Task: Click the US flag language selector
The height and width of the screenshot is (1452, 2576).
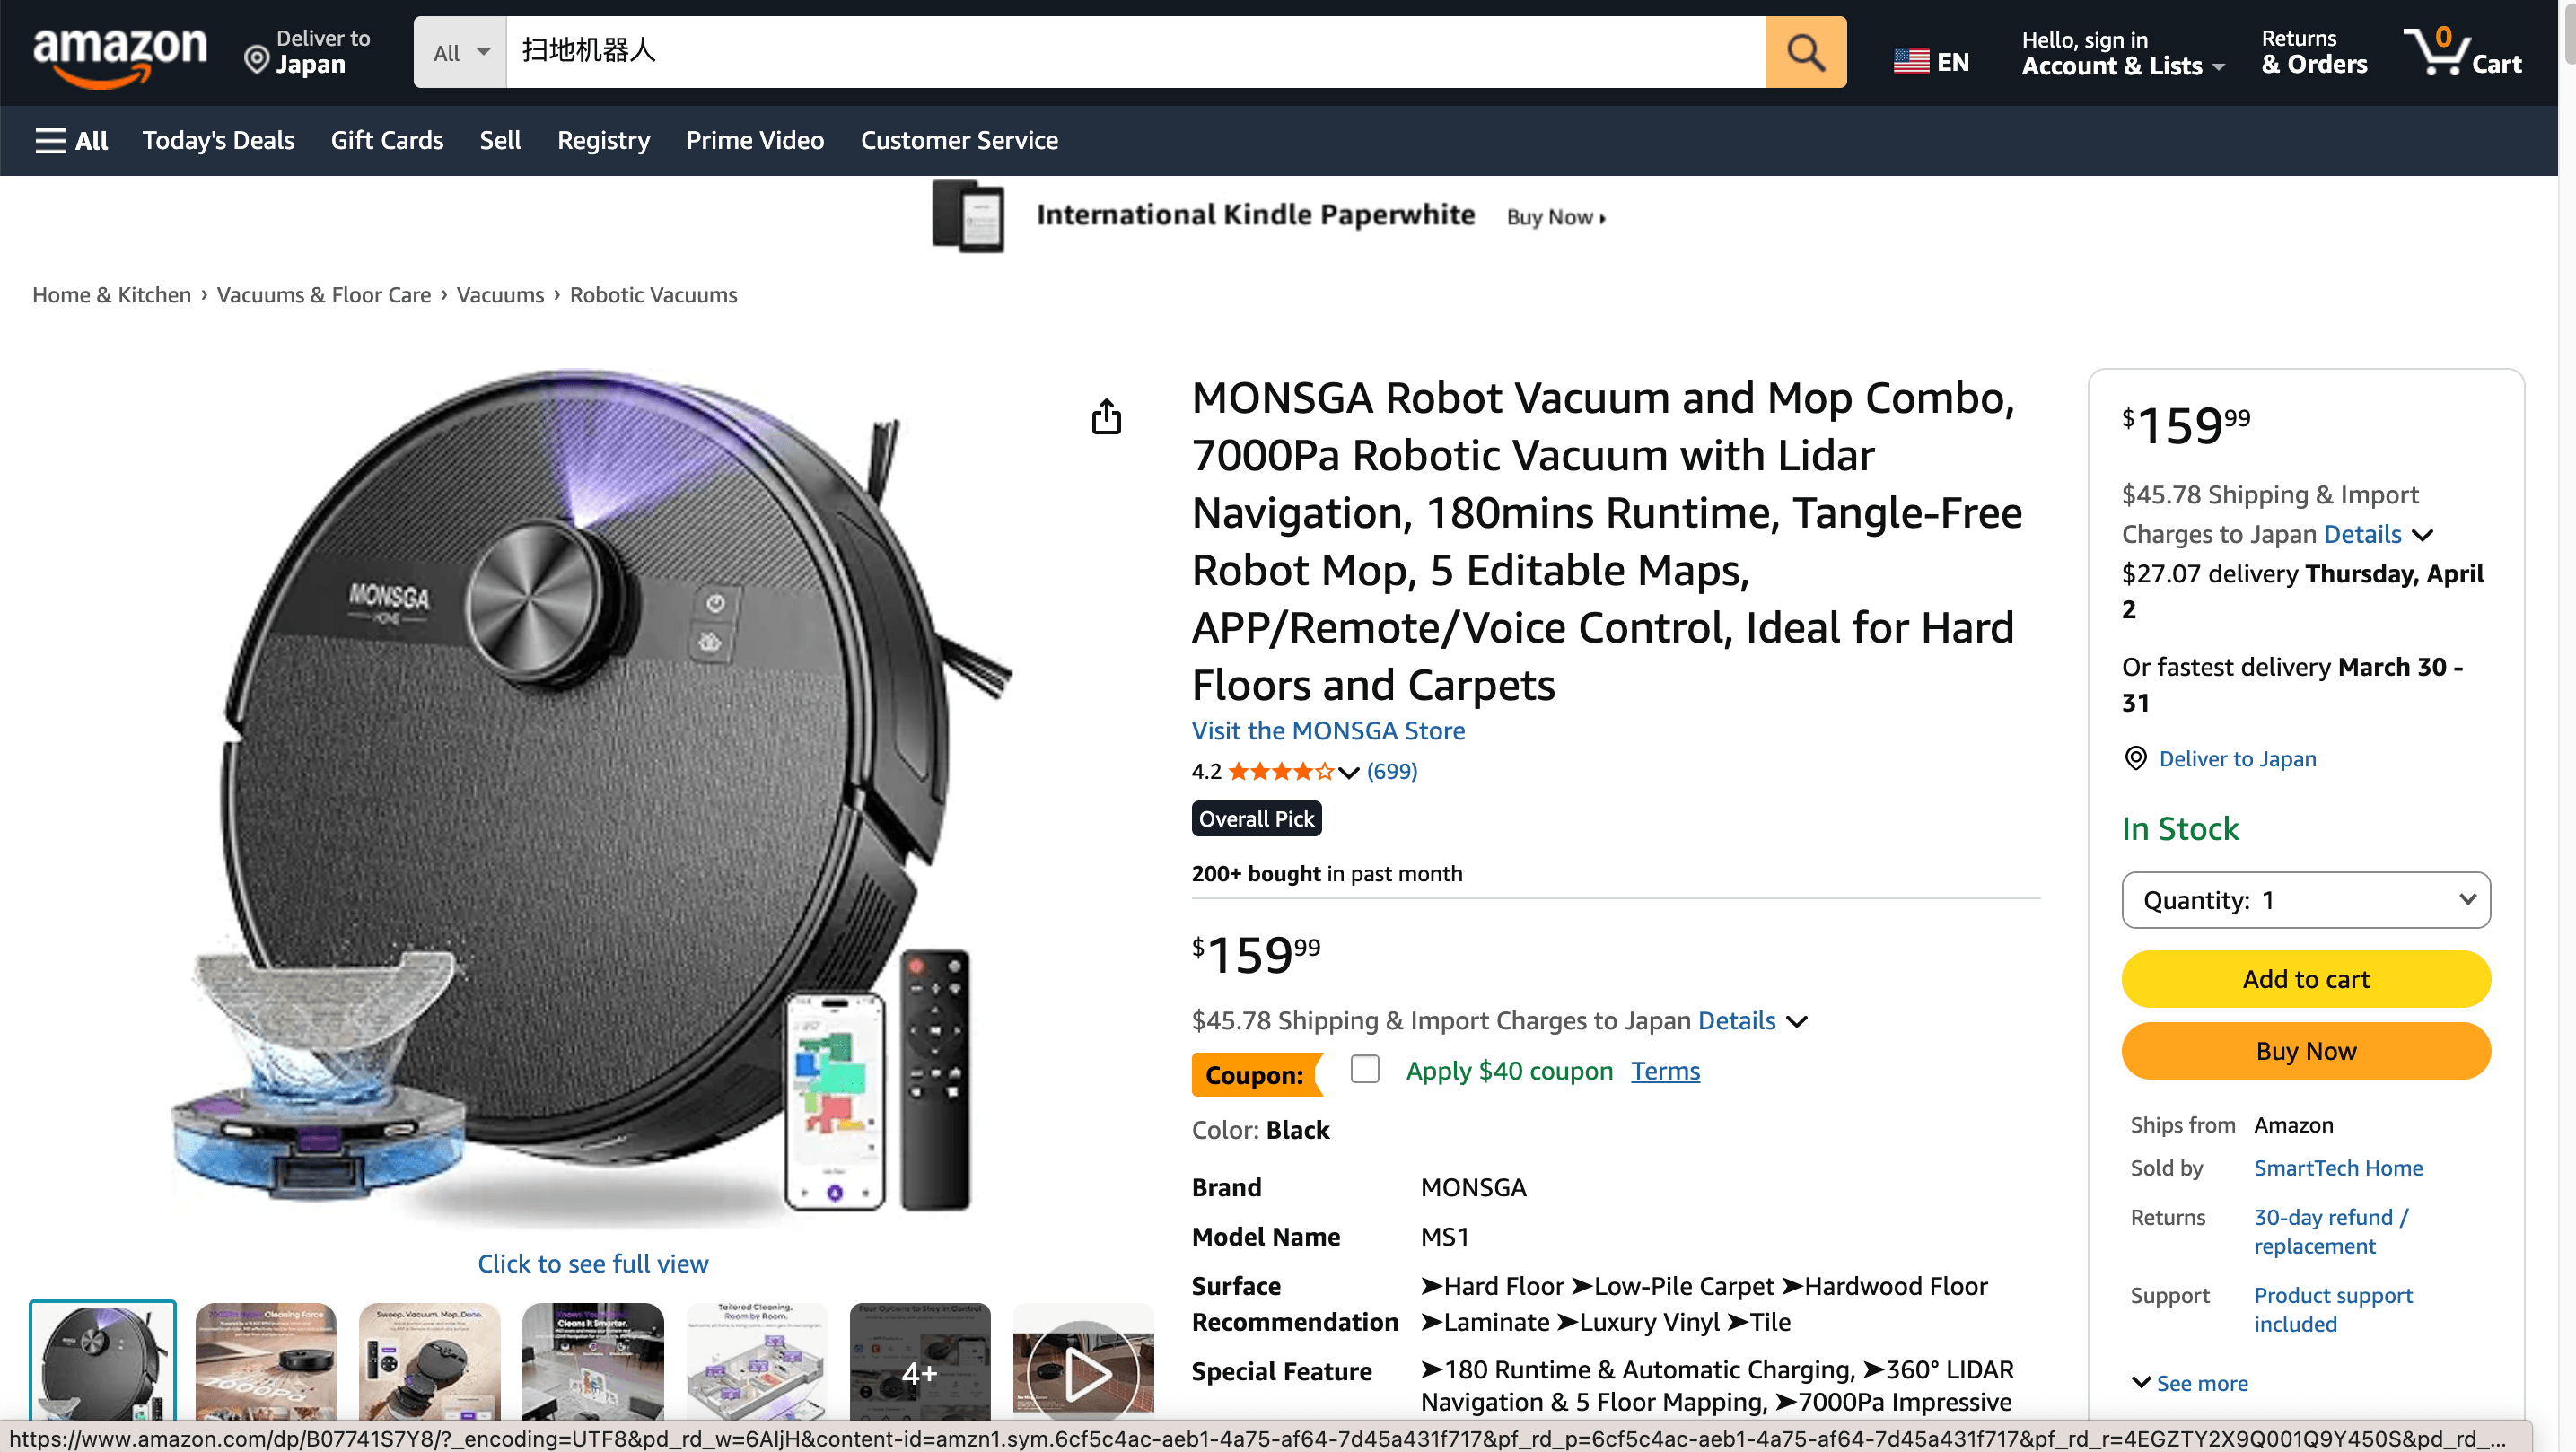Action: (1913, 60)
